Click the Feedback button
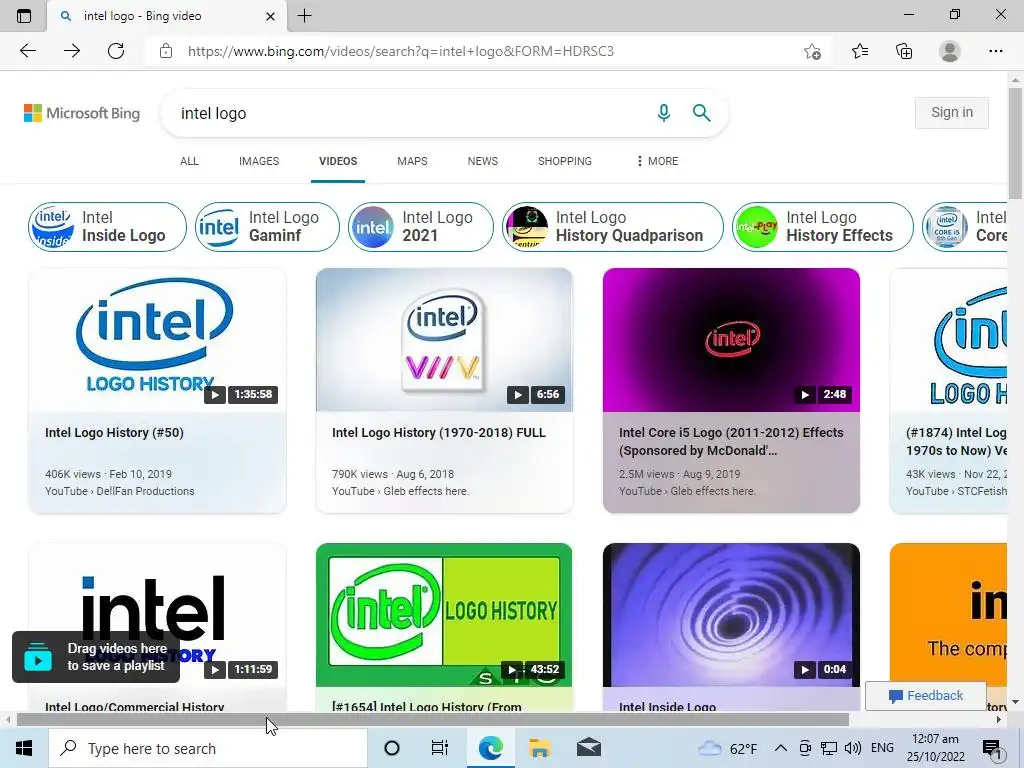1024x768 pixels. click(x=925, y=696)
